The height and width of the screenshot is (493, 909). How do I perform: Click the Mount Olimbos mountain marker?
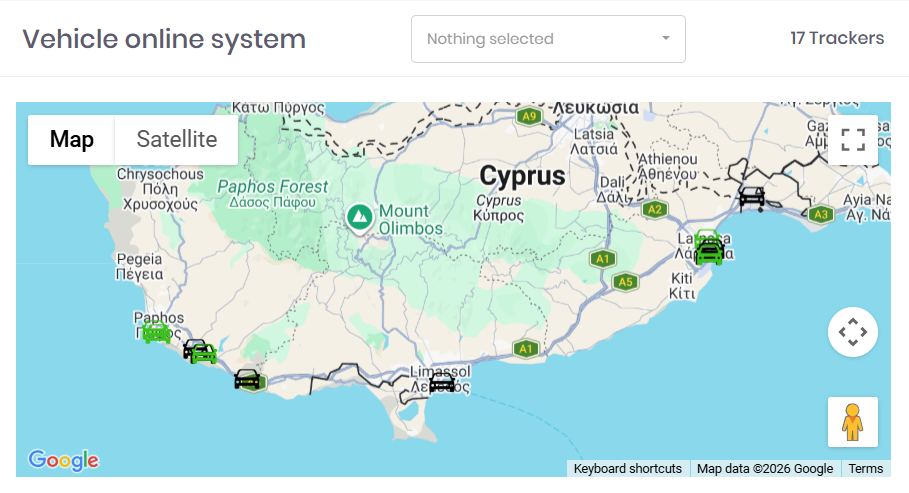(x=358, y=215)
